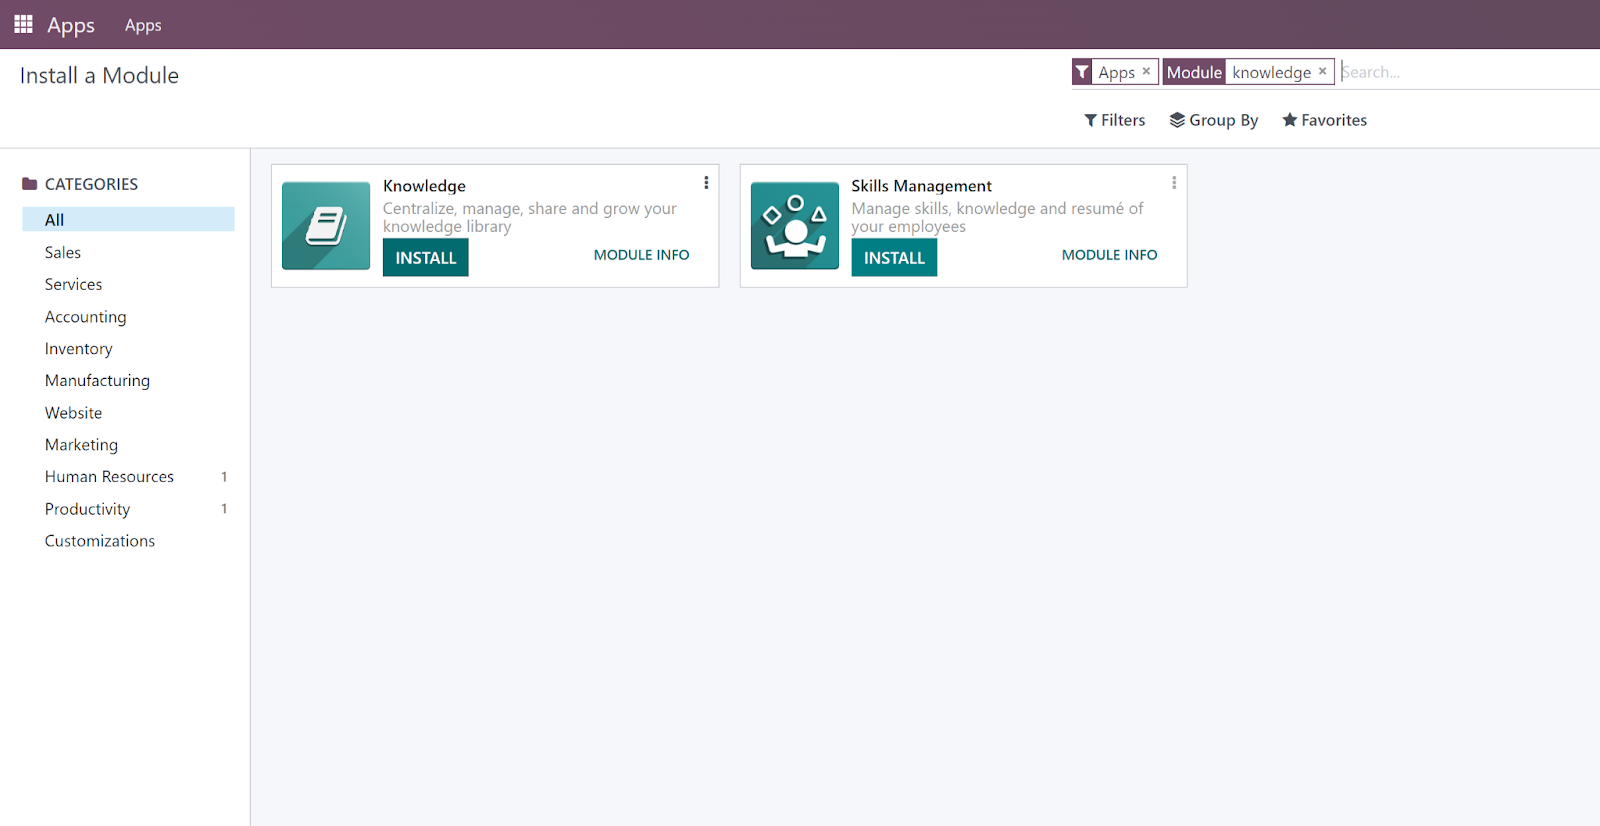Screen dimensions: 1600x826
Task: Open the Favorites star menu
Action: [1325, 120]
